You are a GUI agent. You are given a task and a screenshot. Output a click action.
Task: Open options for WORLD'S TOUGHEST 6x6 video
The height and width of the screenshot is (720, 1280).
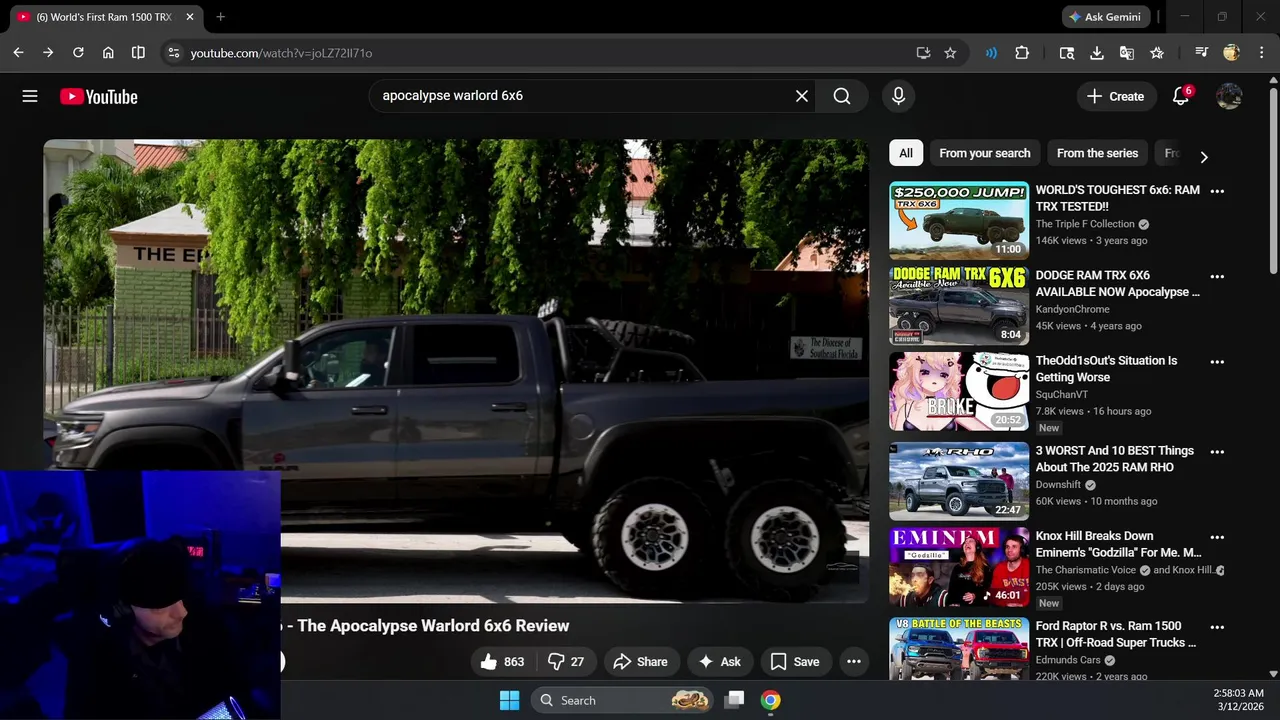pos(1217,191)
